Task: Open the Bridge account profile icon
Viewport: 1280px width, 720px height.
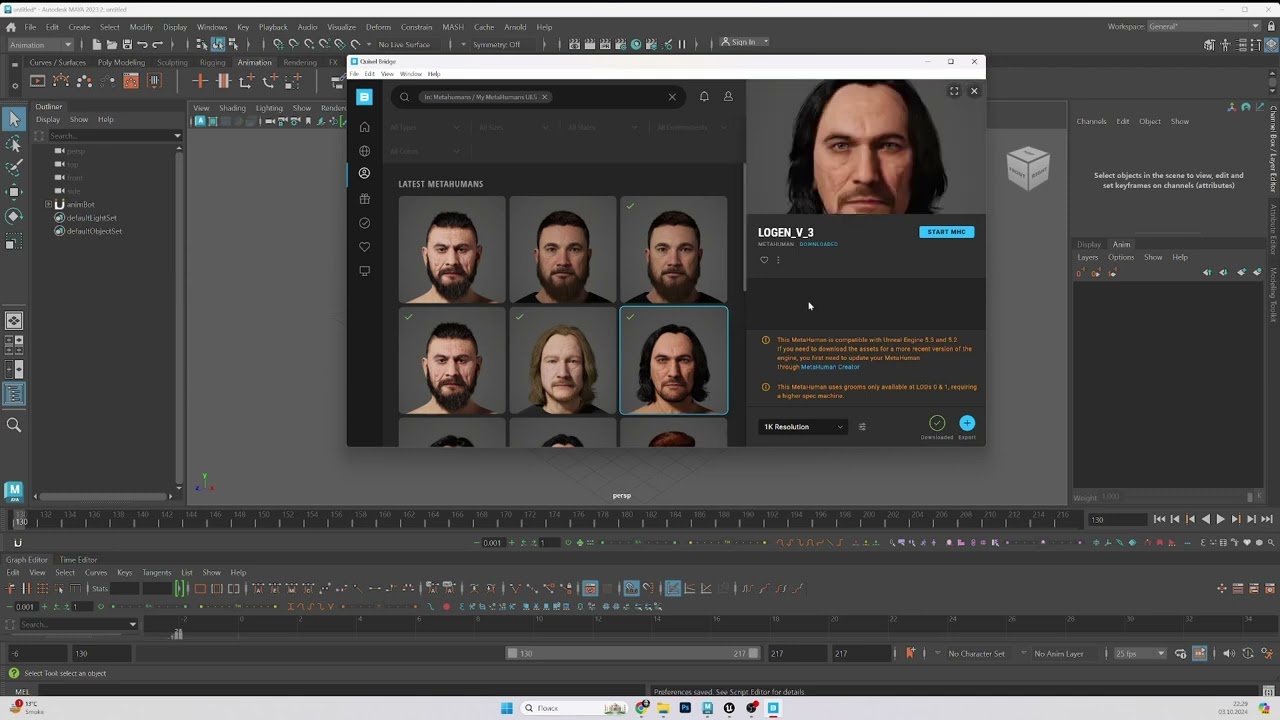Action: tap(728, 97)
